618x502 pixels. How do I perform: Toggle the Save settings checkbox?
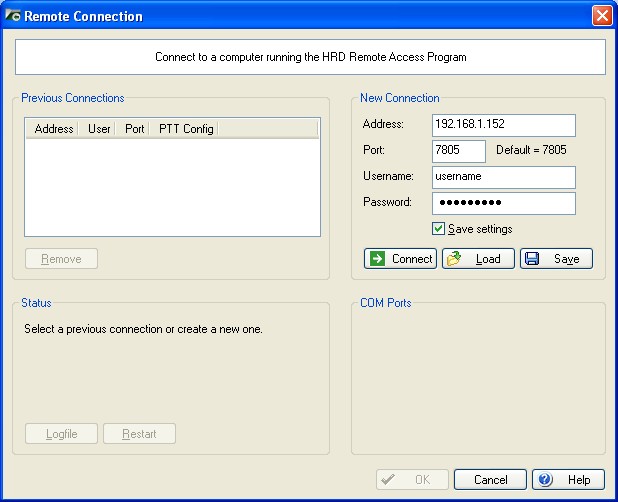(x=438, y=229)
